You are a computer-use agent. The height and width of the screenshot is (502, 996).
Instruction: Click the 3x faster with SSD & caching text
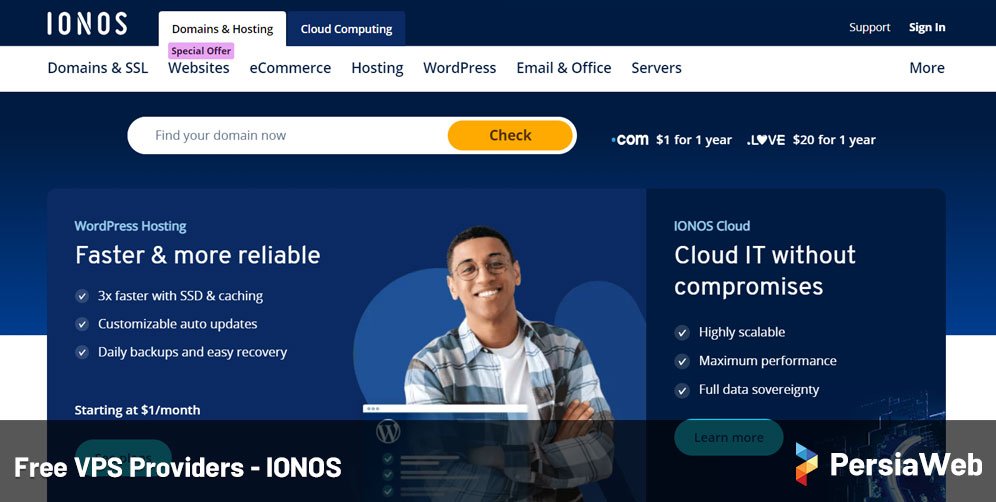click(180, 296)
